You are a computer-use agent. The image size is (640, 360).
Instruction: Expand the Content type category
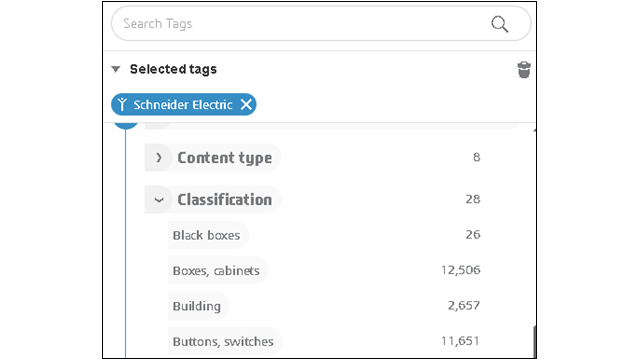(x=159, y=158)
